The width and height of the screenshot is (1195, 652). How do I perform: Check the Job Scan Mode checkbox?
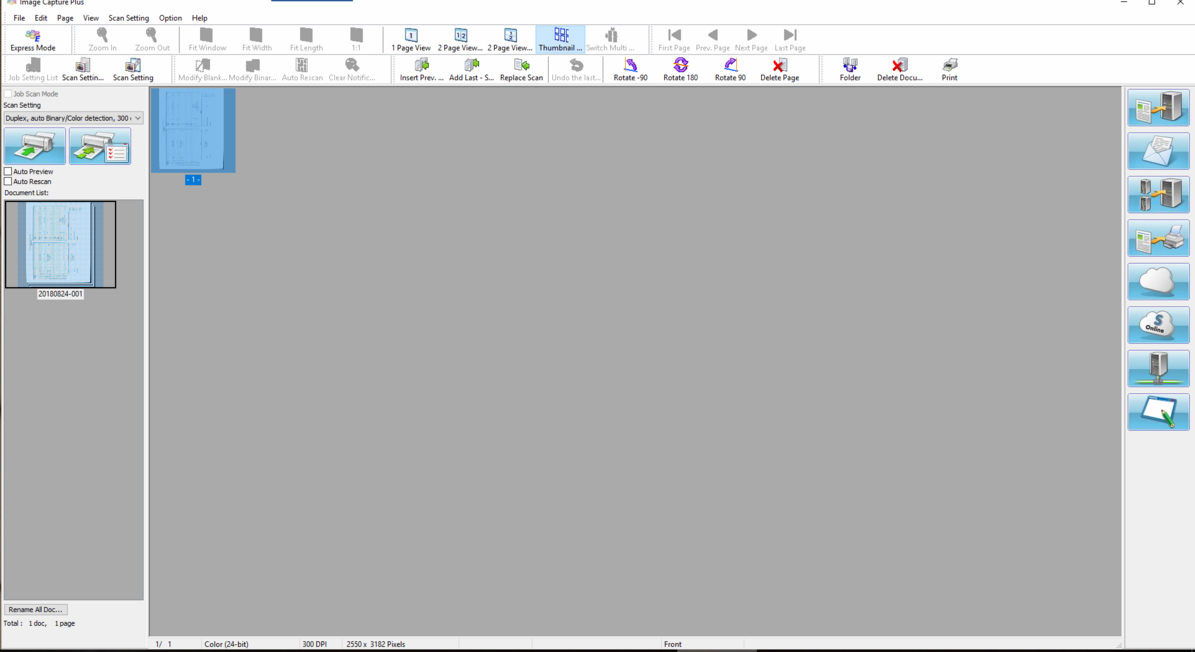[x=9, y=94]
